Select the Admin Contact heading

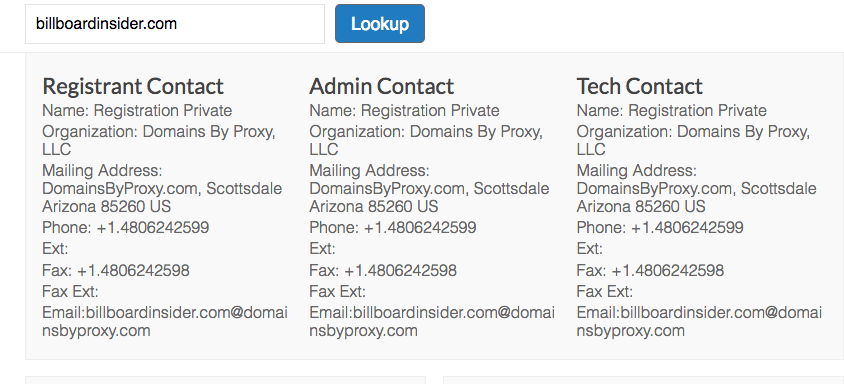tap(382, 86)
